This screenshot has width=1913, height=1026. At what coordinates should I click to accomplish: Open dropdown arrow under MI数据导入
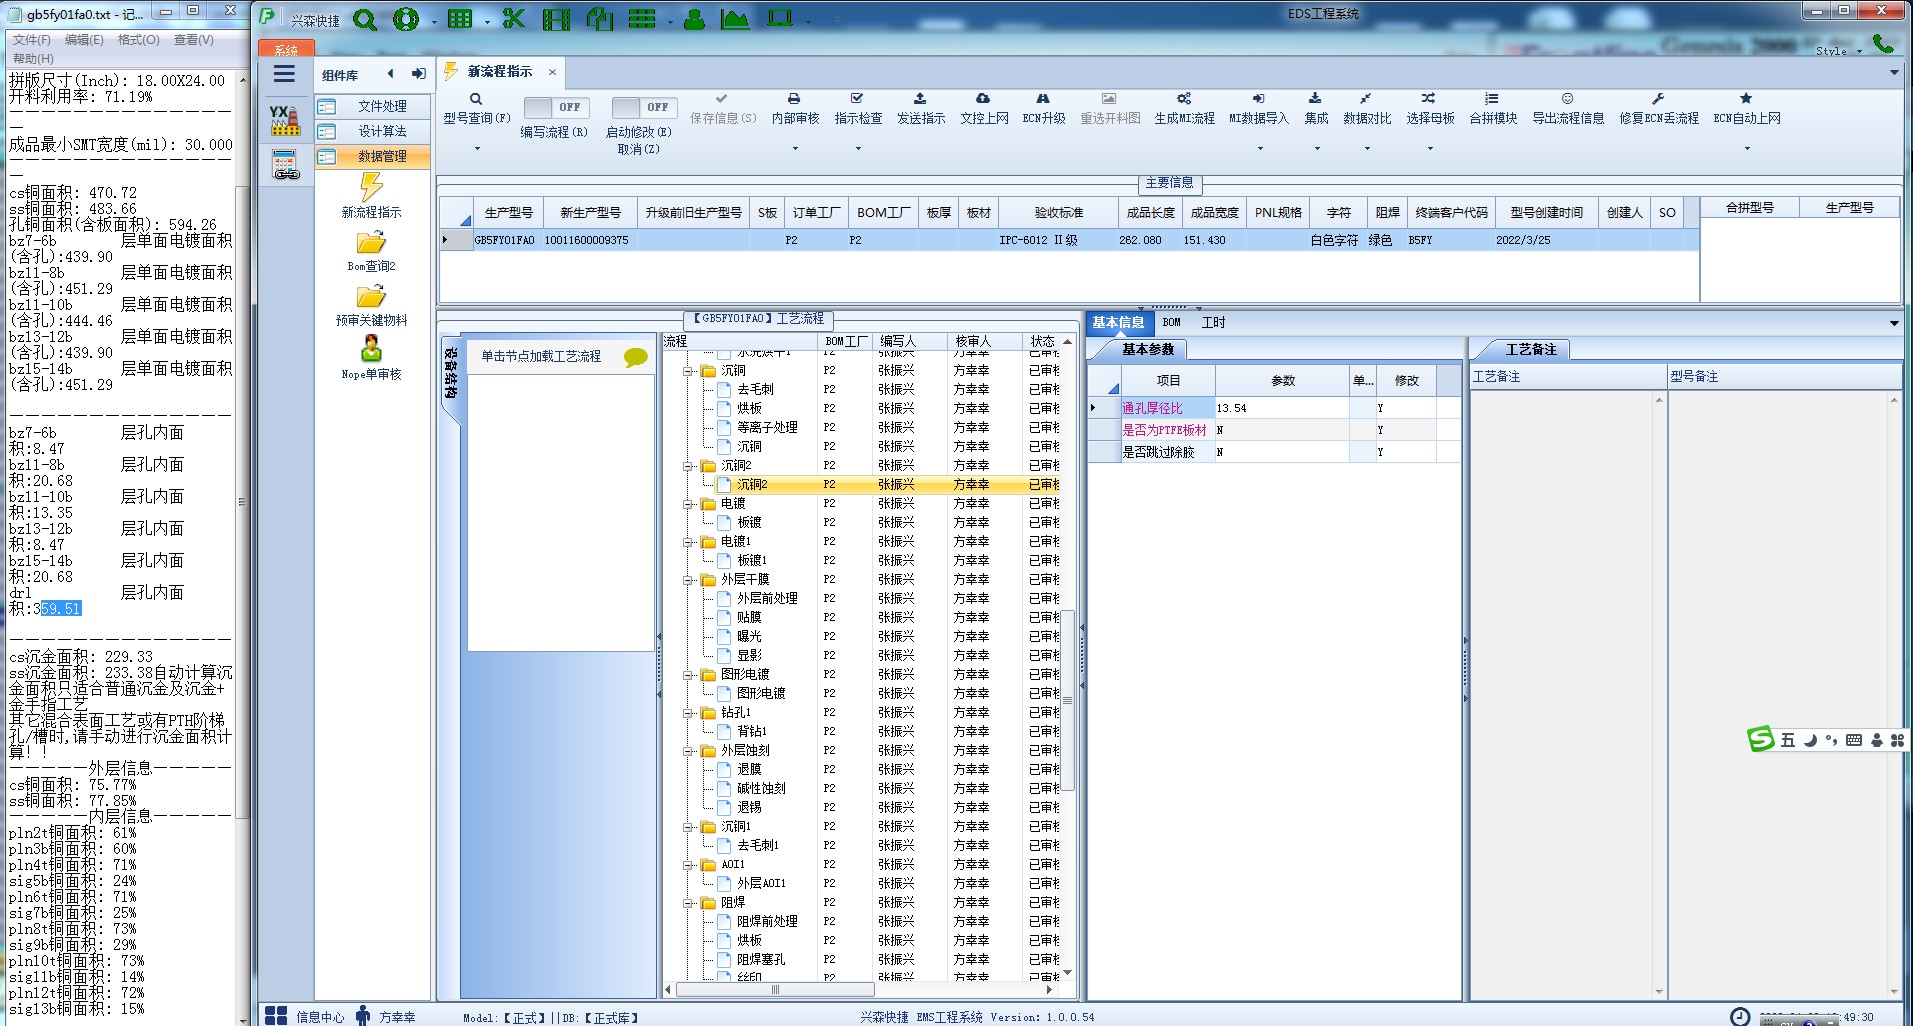(1260, 148)
